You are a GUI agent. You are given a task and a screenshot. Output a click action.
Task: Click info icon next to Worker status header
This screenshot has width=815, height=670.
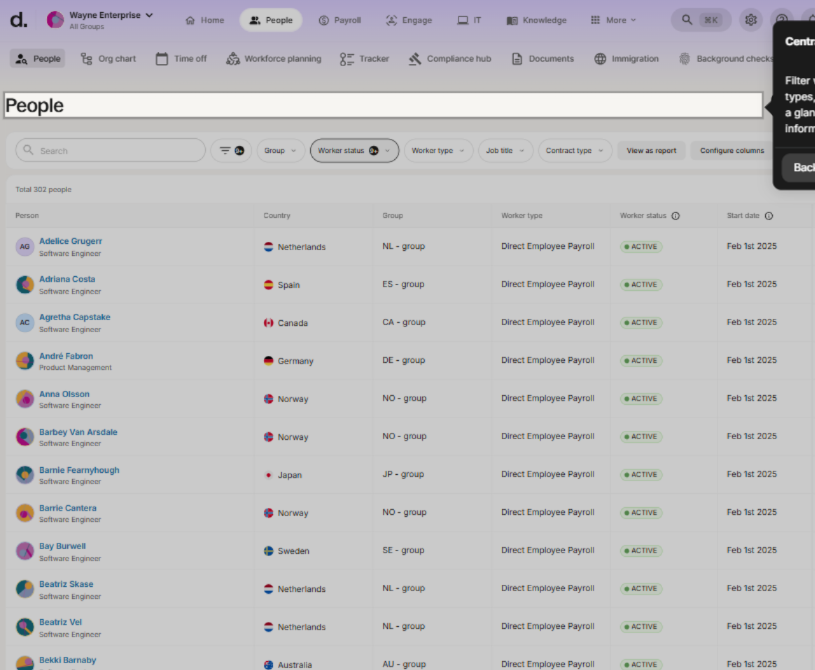675,216
